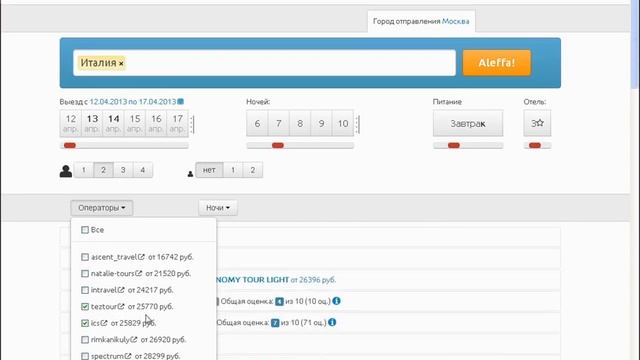Select departure date 13 апр.
The image size is (640, 360).
(x=92, y=123)
